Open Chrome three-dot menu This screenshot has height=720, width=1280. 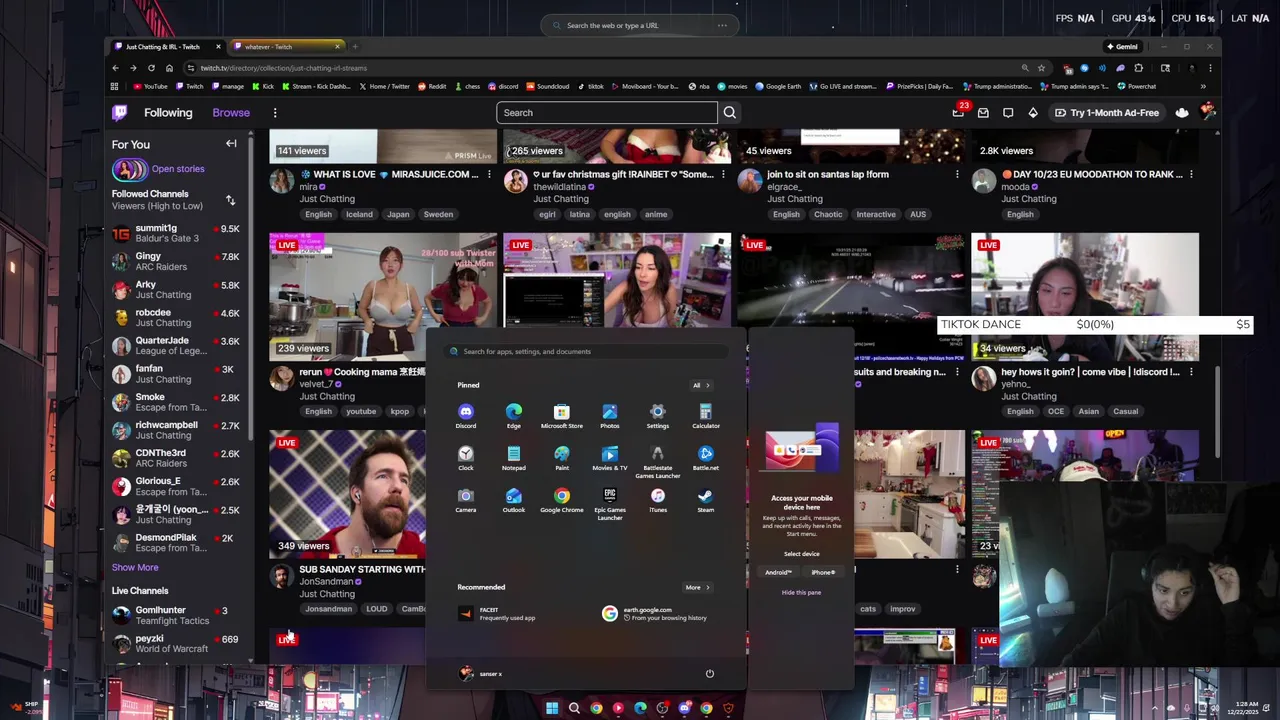[1210, 68]
